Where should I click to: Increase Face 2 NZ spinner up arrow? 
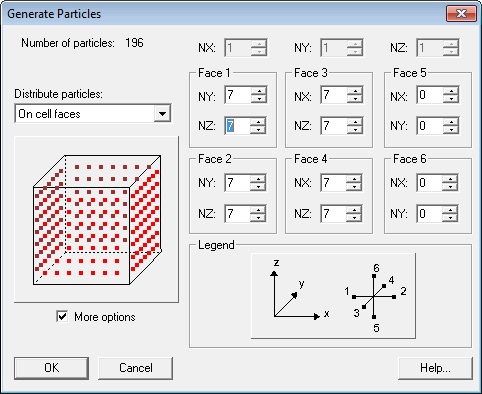[259, 210]
